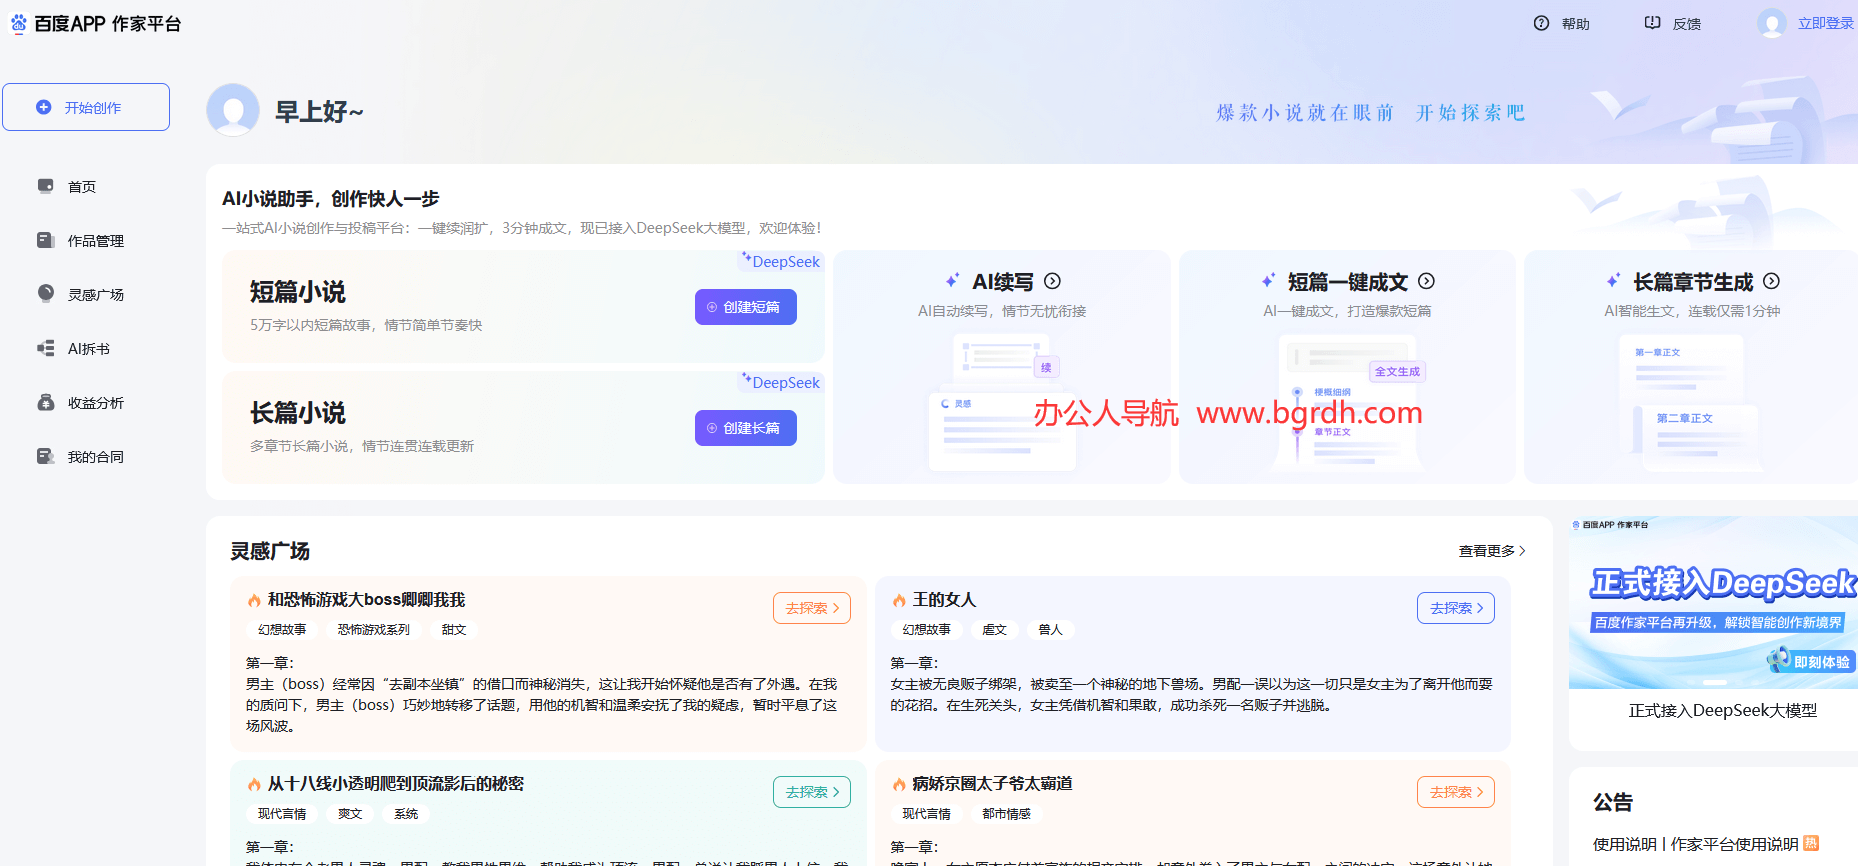This screenshot has width=1858, height=866.
Task: Click the 爽文 tag
Action: click(x=350, y=814)
